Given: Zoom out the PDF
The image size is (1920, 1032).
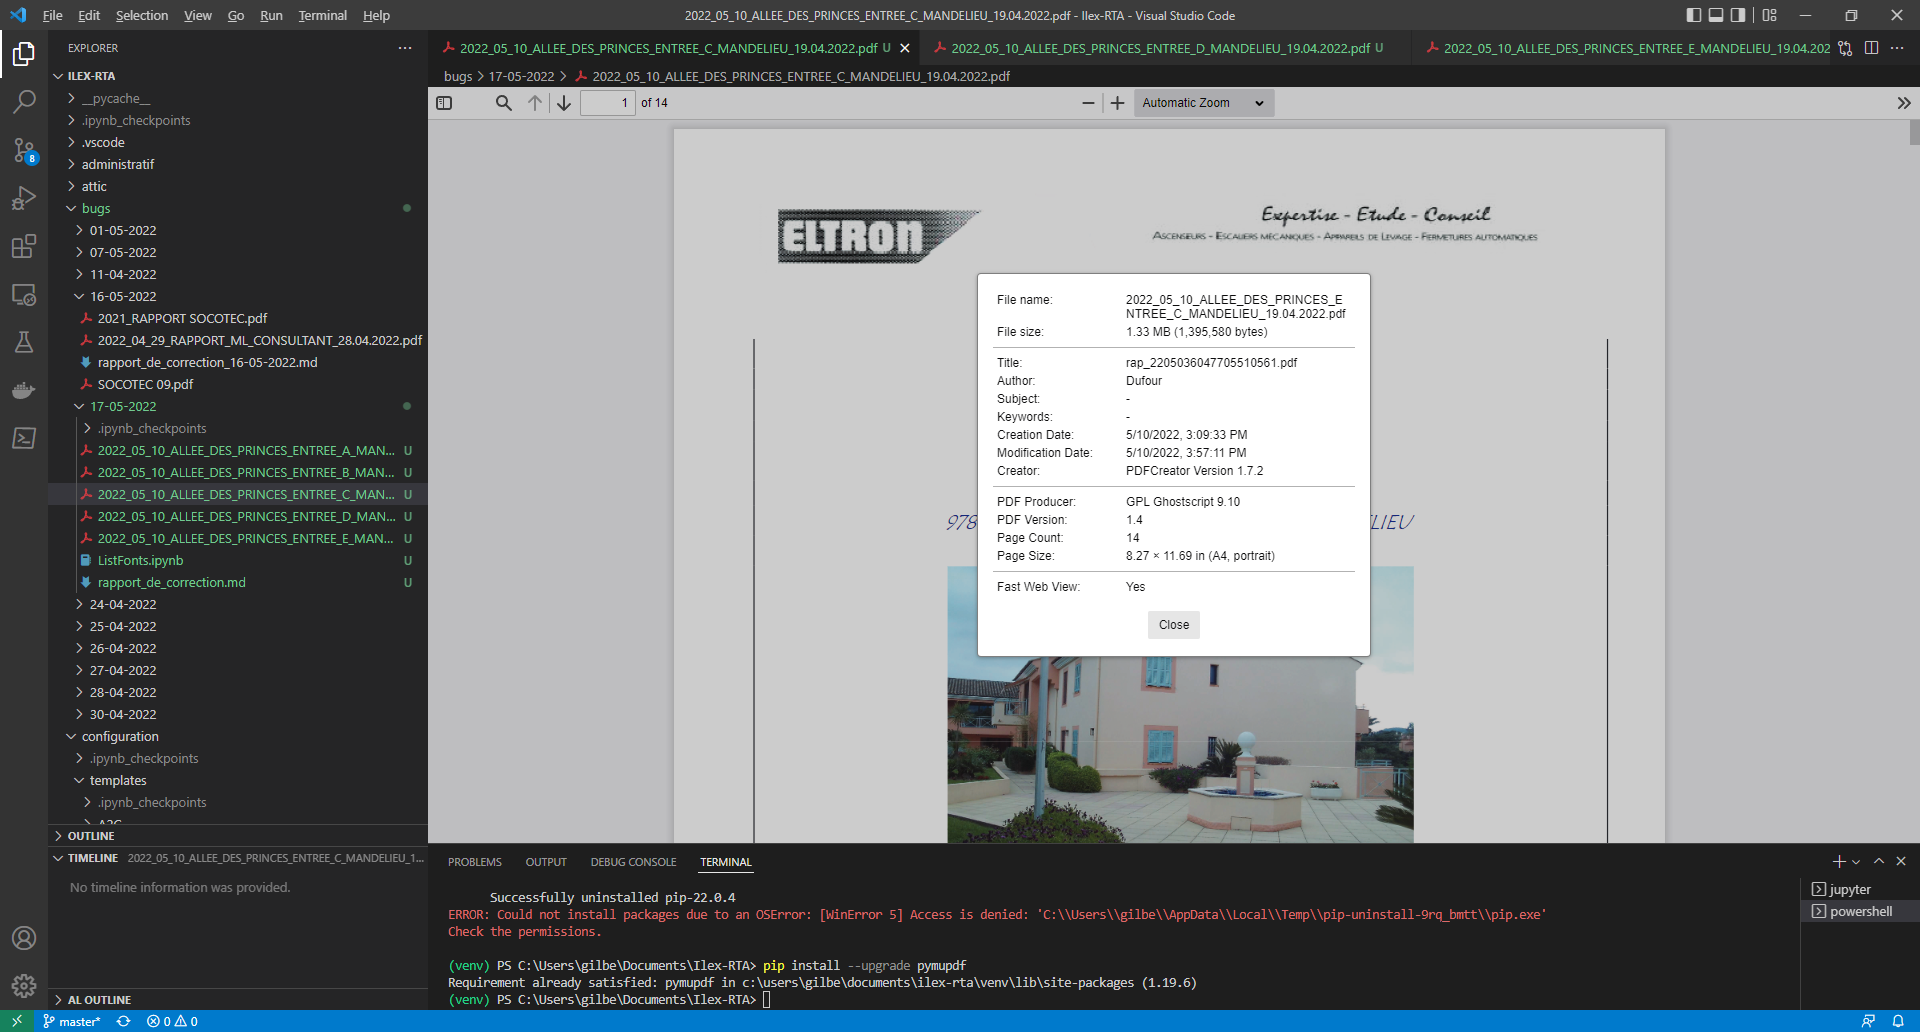Looking at the screenshot, I should [1088, 103].
